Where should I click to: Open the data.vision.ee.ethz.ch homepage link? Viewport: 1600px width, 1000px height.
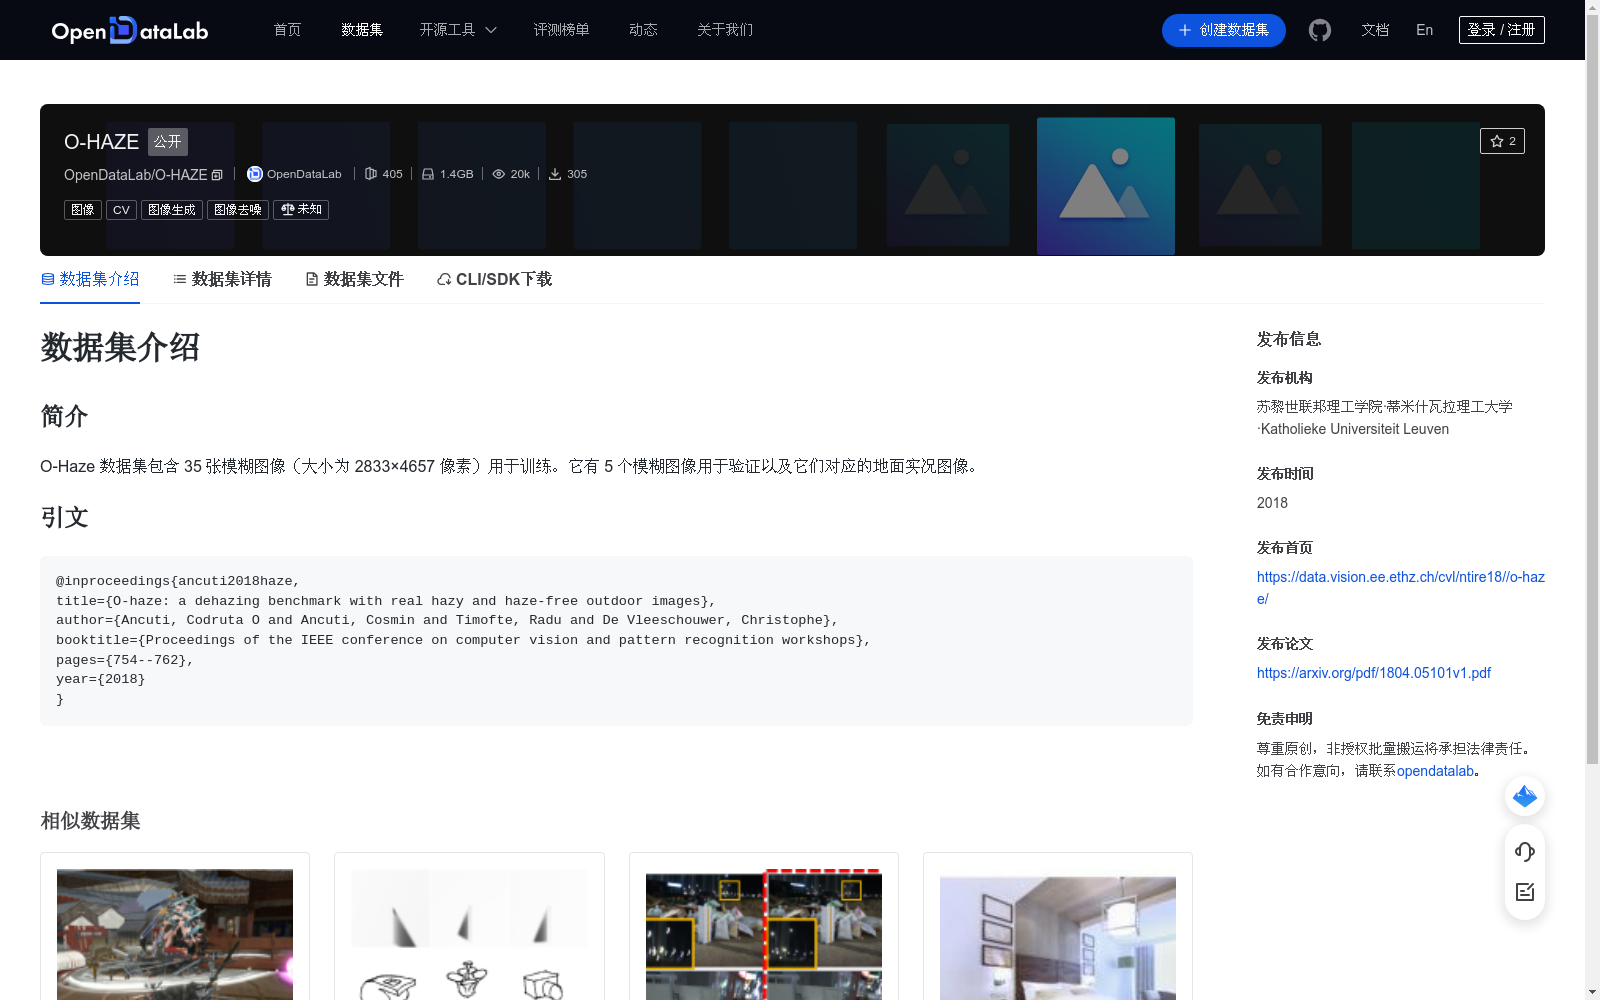[1400, 588]
